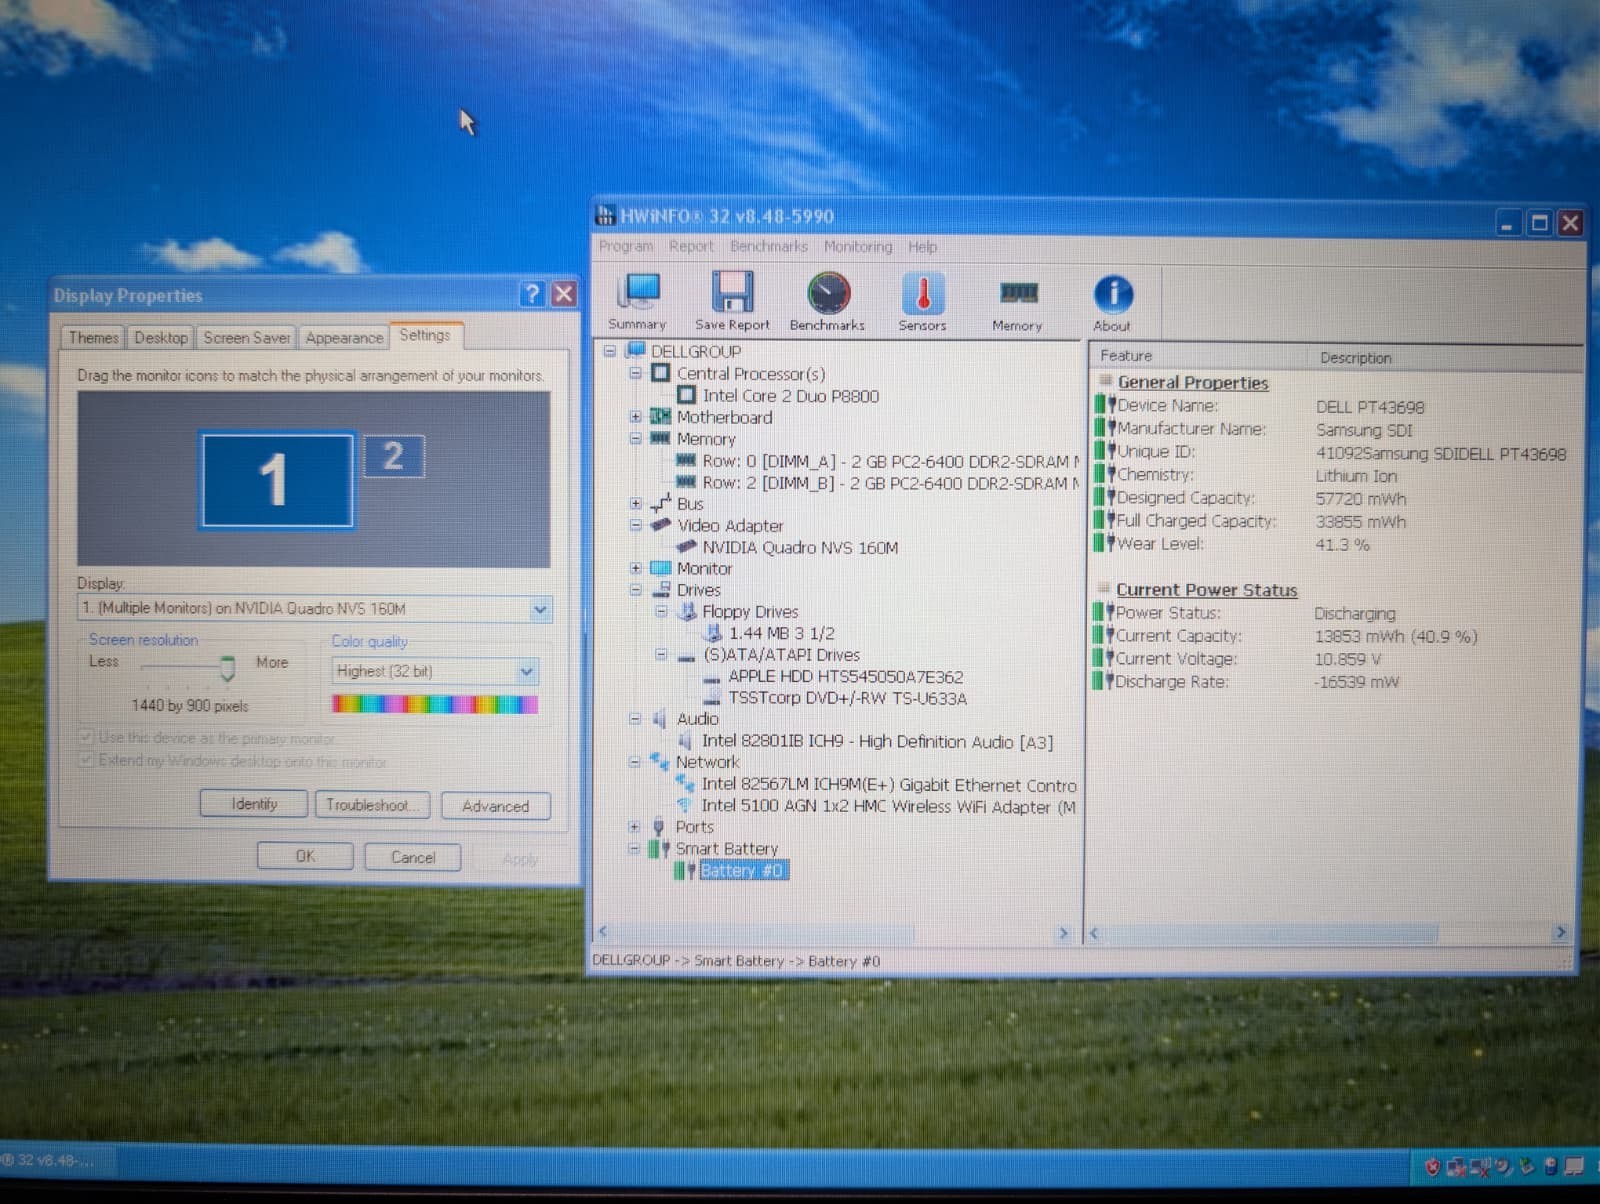
Task: Expand the Motherboard node
Action: click(x=635, y=417)
